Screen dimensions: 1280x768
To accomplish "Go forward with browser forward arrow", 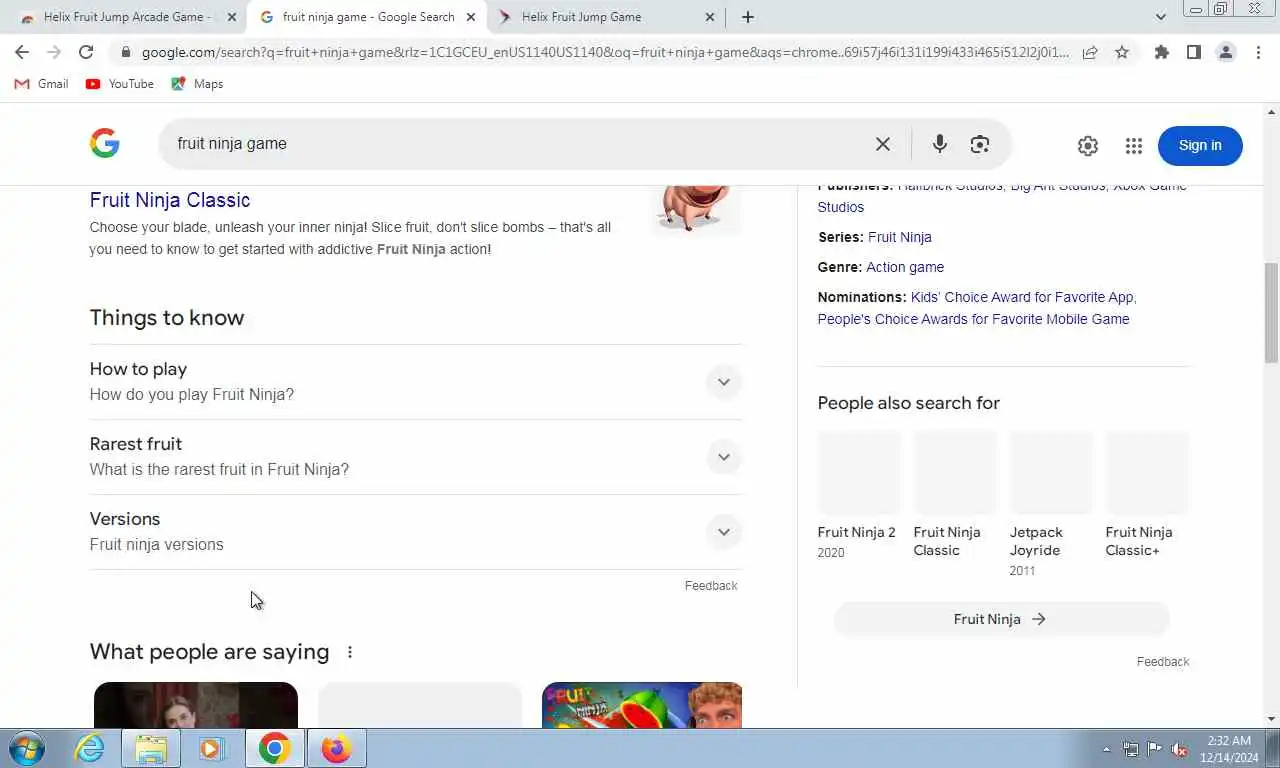I will [54, 52].
